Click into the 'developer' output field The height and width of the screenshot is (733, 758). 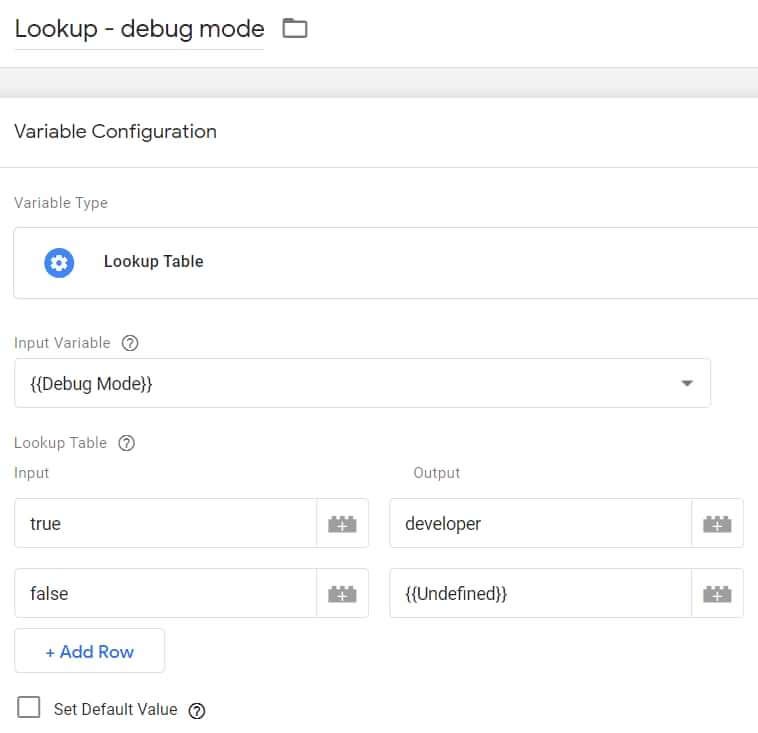[540, 524]
